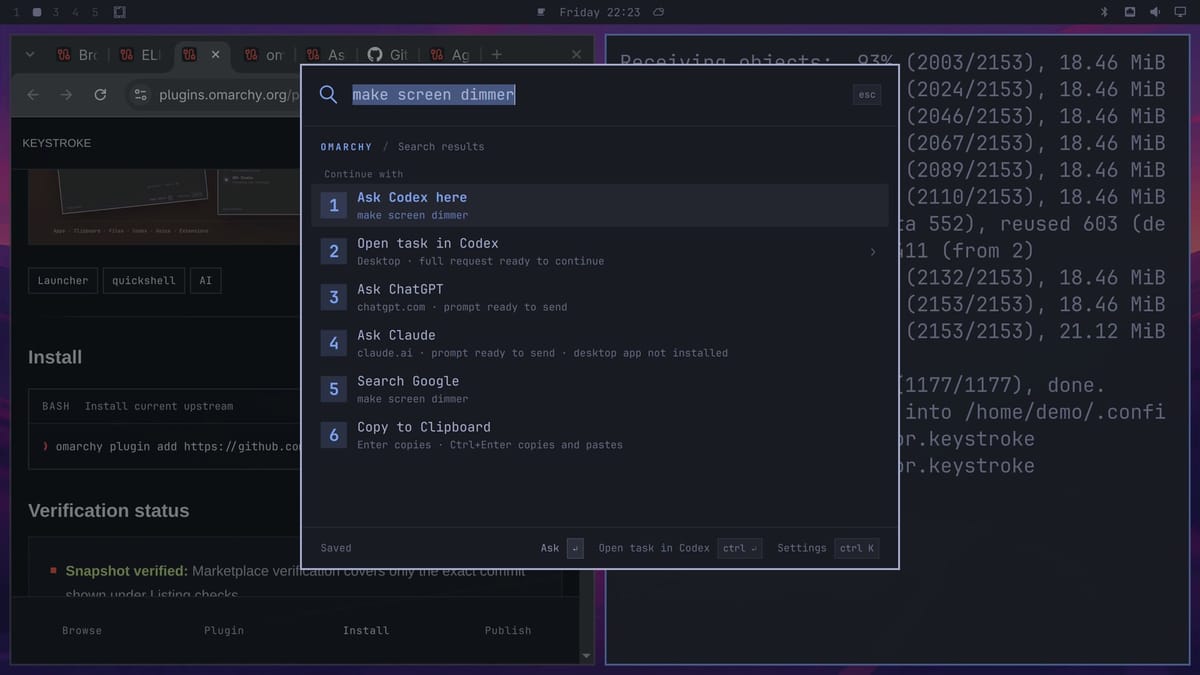Viewport: 1200px width, 675px height.
Task: Select the Ask Codex here result
Action: [600, 205]
